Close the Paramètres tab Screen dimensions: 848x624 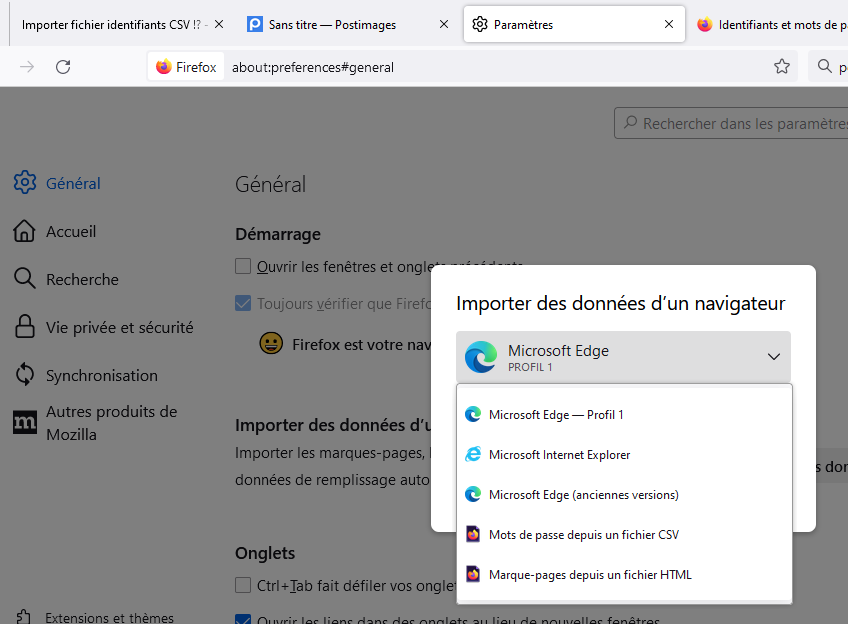pos(669,24)
